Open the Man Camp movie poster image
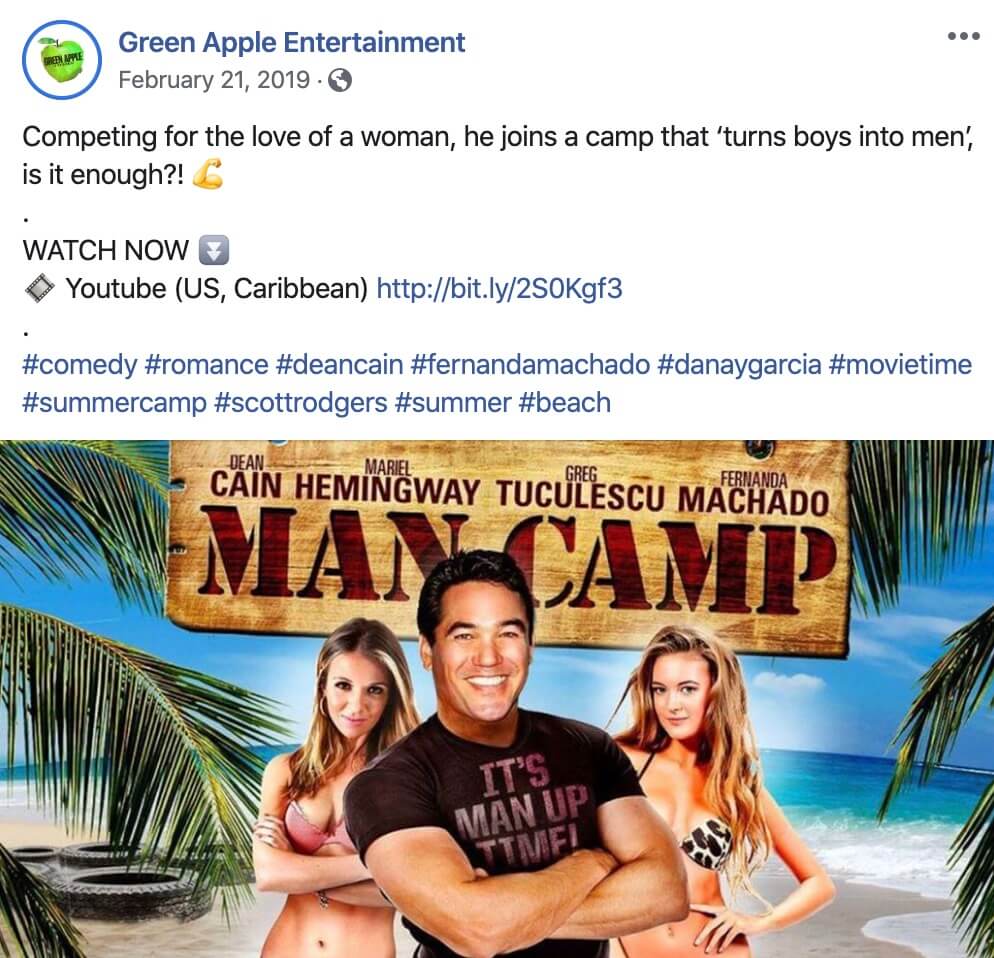 pyautogui.click(x=497, y=699)
